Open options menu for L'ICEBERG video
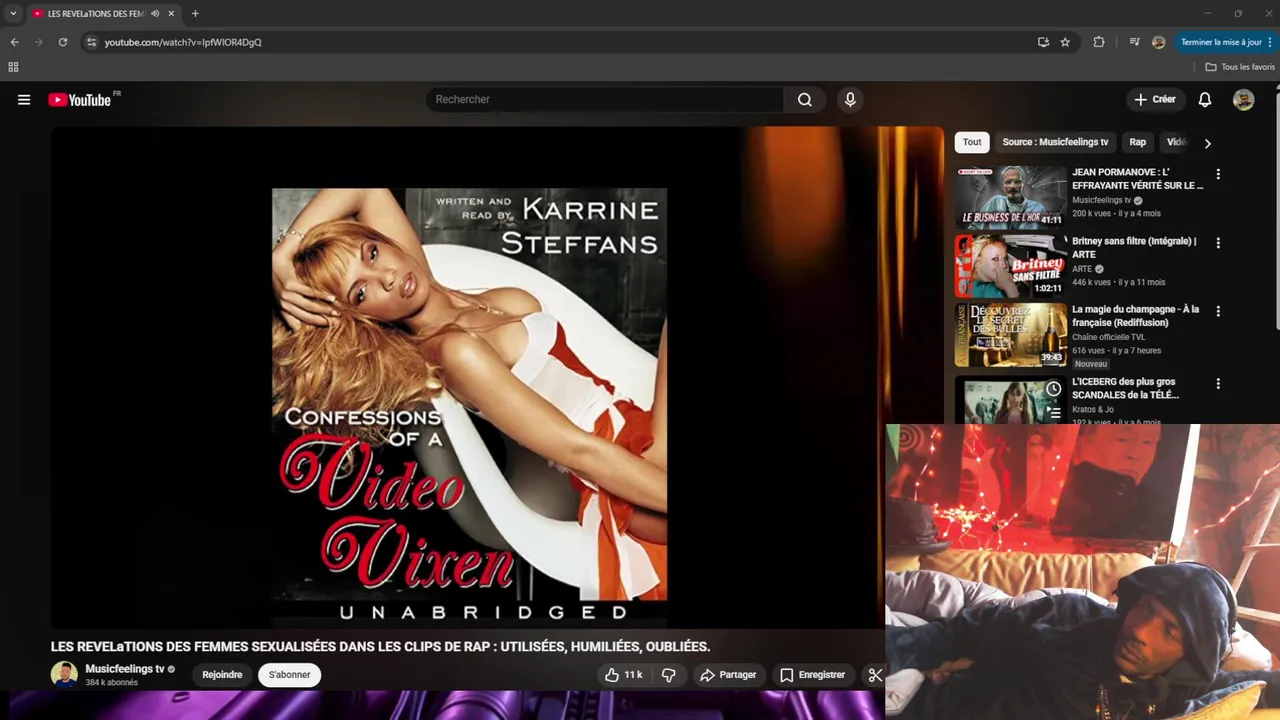The image size is (1280, 720). click(x=1218, y=384)
